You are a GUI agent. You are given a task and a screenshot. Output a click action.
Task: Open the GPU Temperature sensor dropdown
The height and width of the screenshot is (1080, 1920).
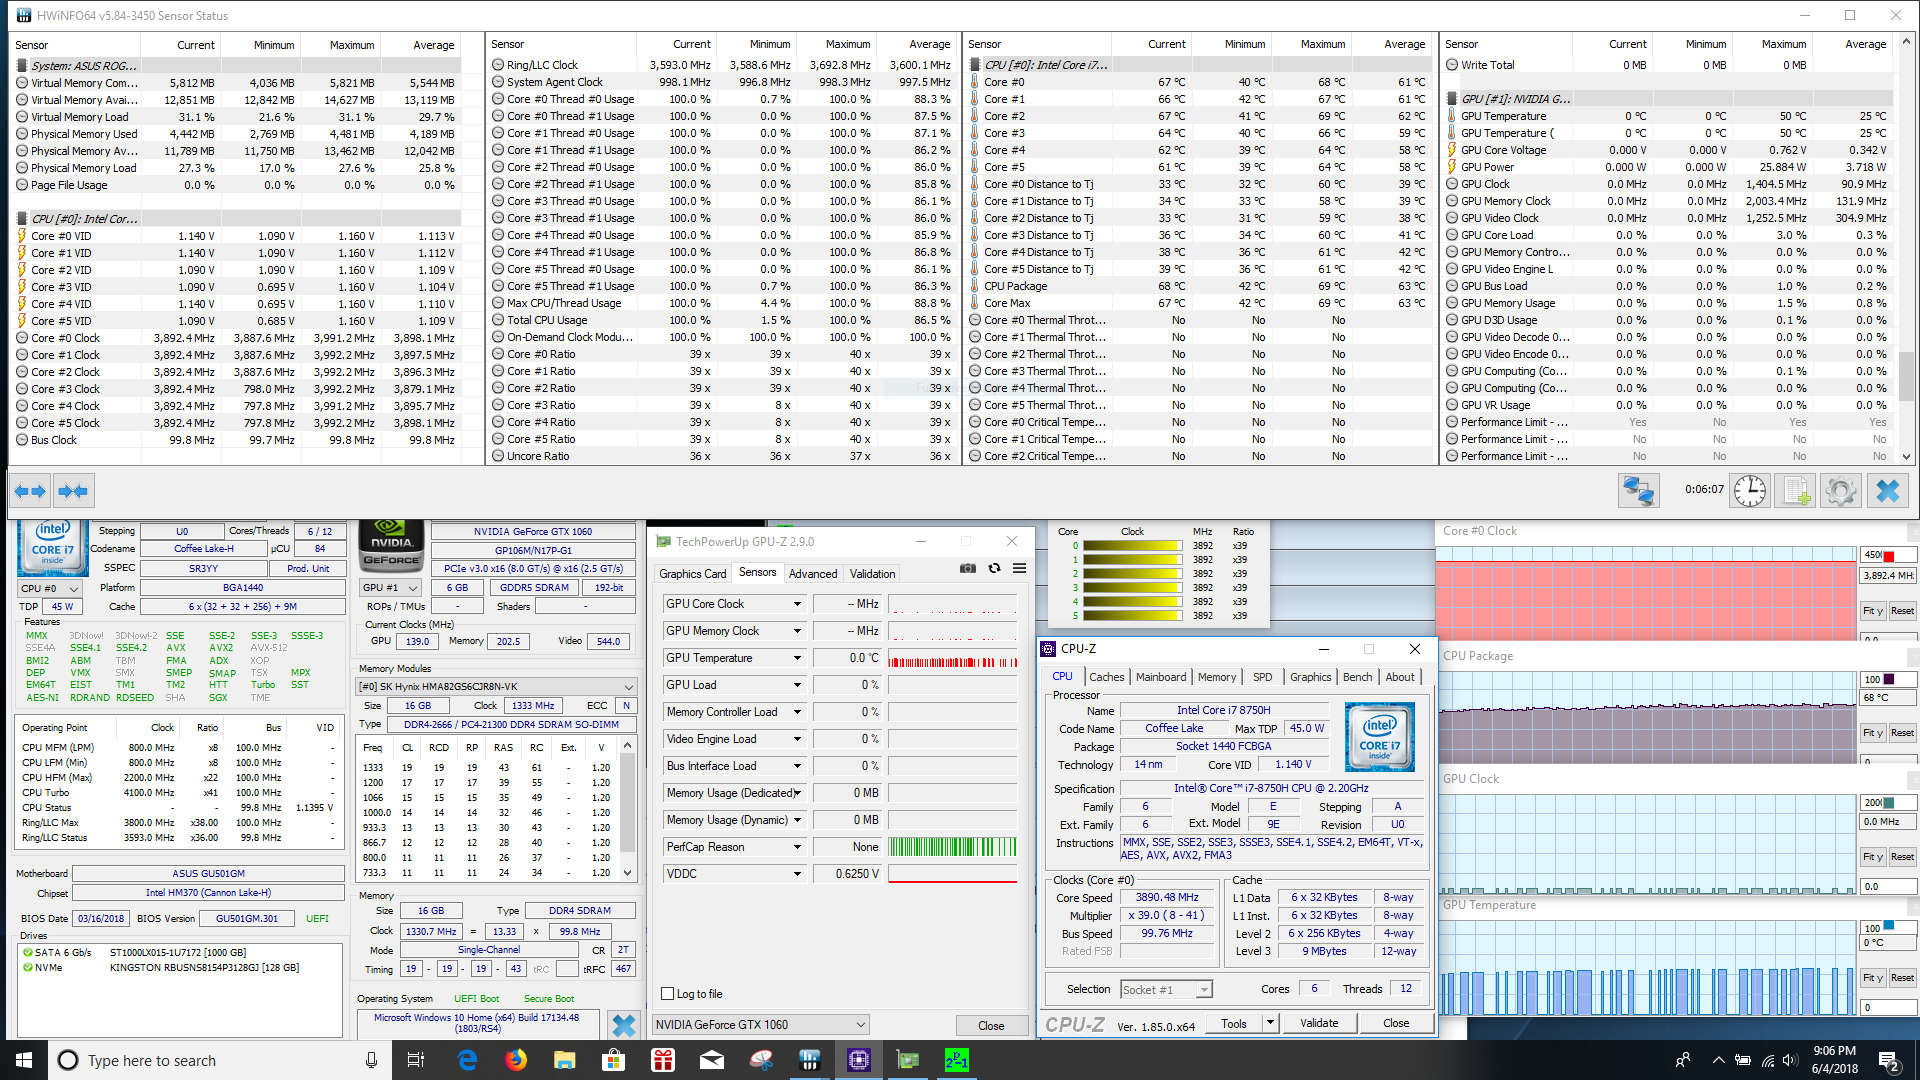tap(797, 658)
